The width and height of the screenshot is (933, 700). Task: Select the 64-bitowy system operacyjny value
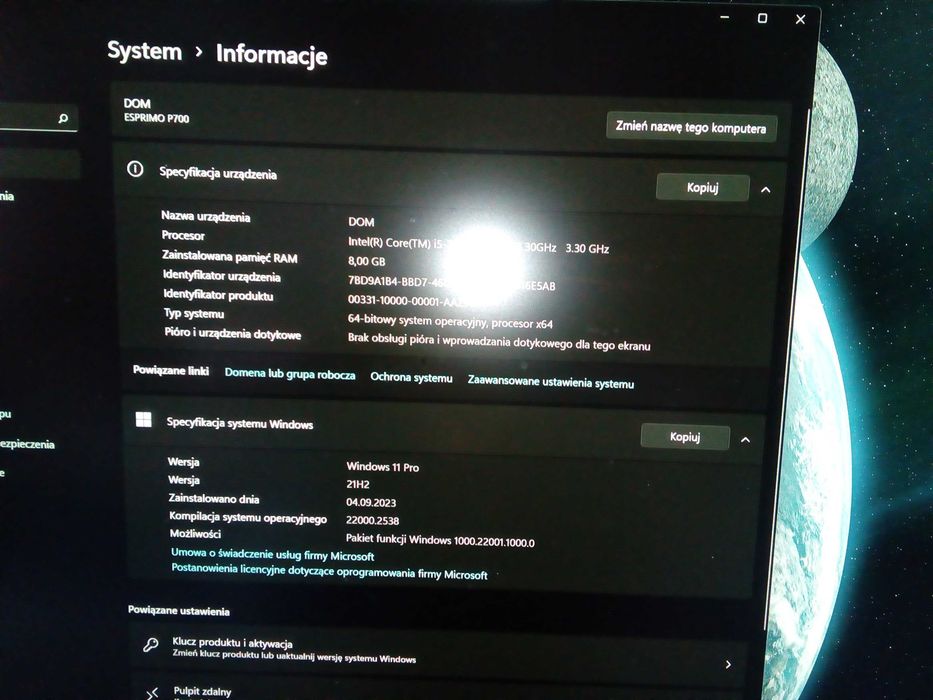[450, 321]
